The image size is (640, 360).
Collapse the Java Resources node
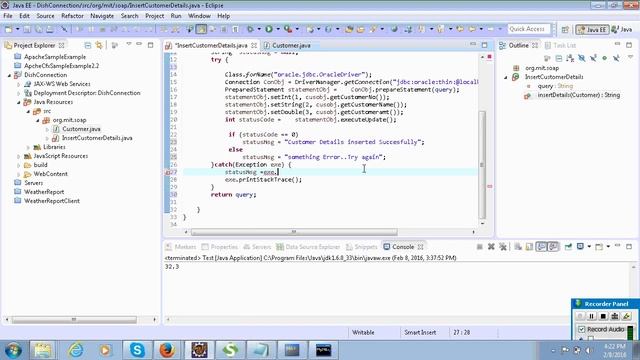19,102
